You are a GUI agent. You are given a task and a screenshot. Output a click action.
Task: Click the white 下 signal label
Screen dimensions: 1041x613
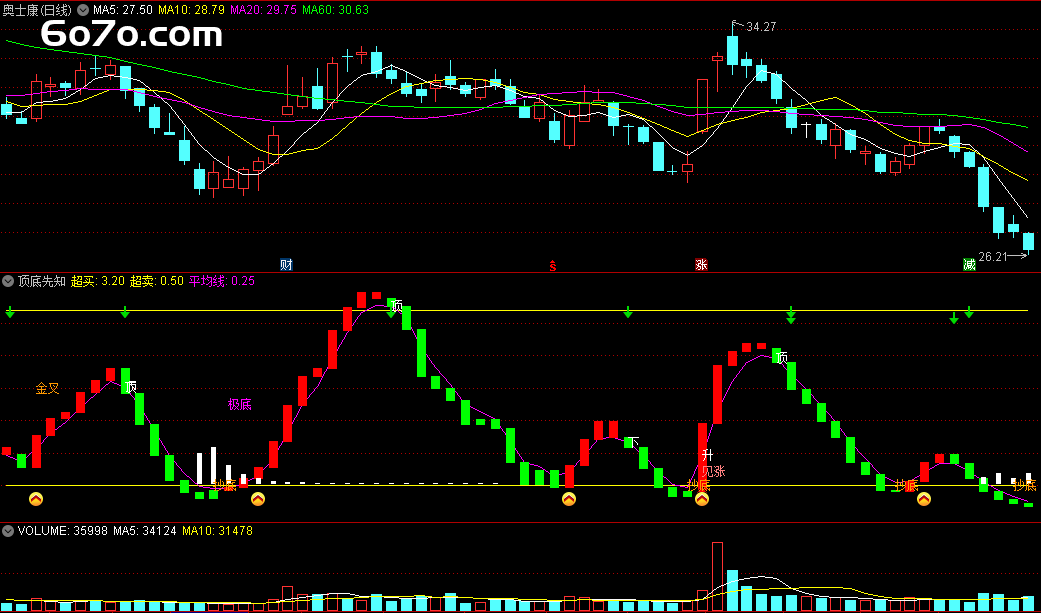tap(633, 442)
